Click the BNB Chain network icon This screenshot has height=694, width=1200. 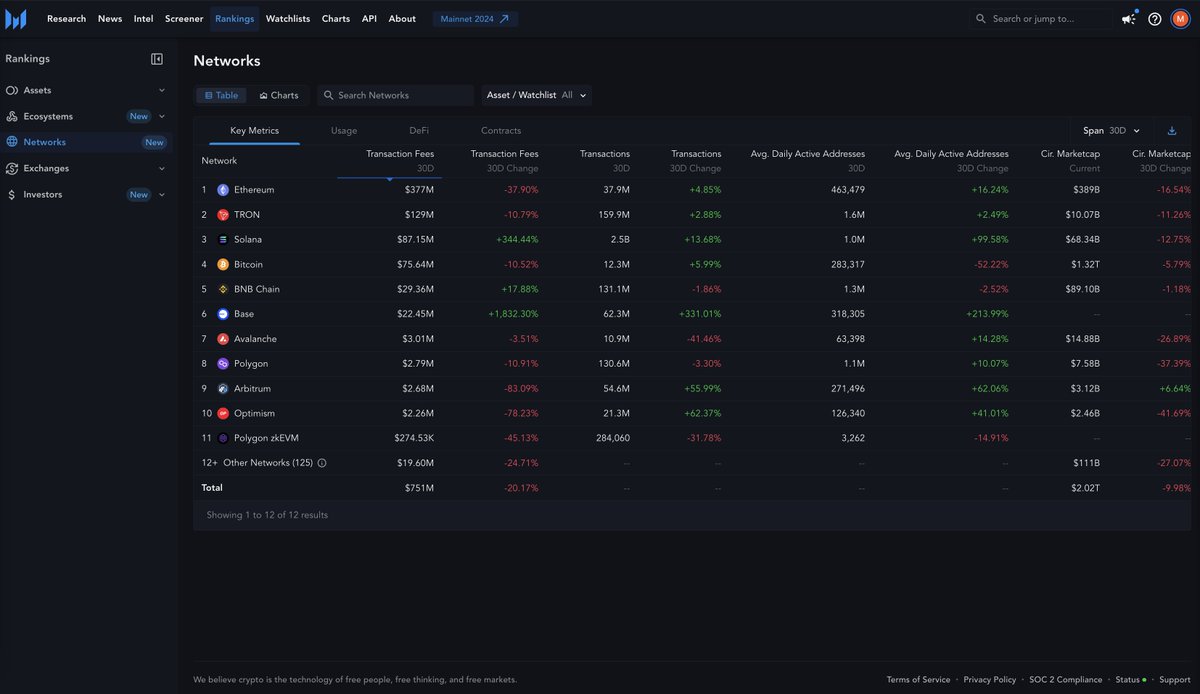(223, 289)
